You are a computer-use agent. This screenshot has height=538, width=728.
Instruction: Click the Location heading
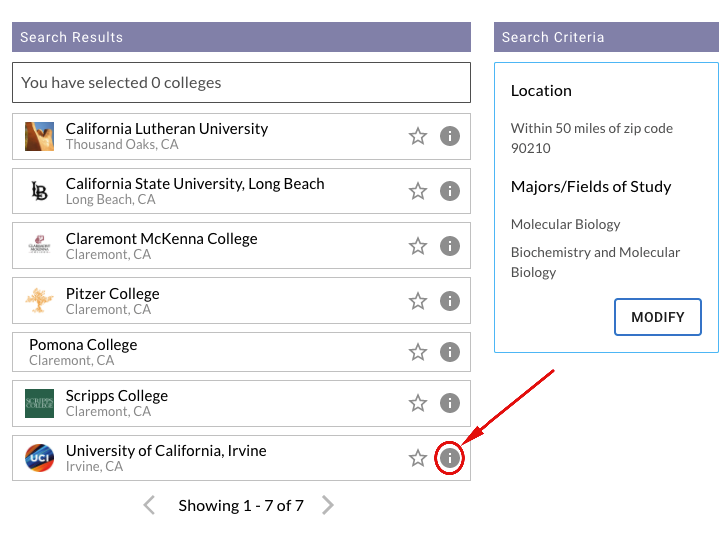(x=541, y=91)
